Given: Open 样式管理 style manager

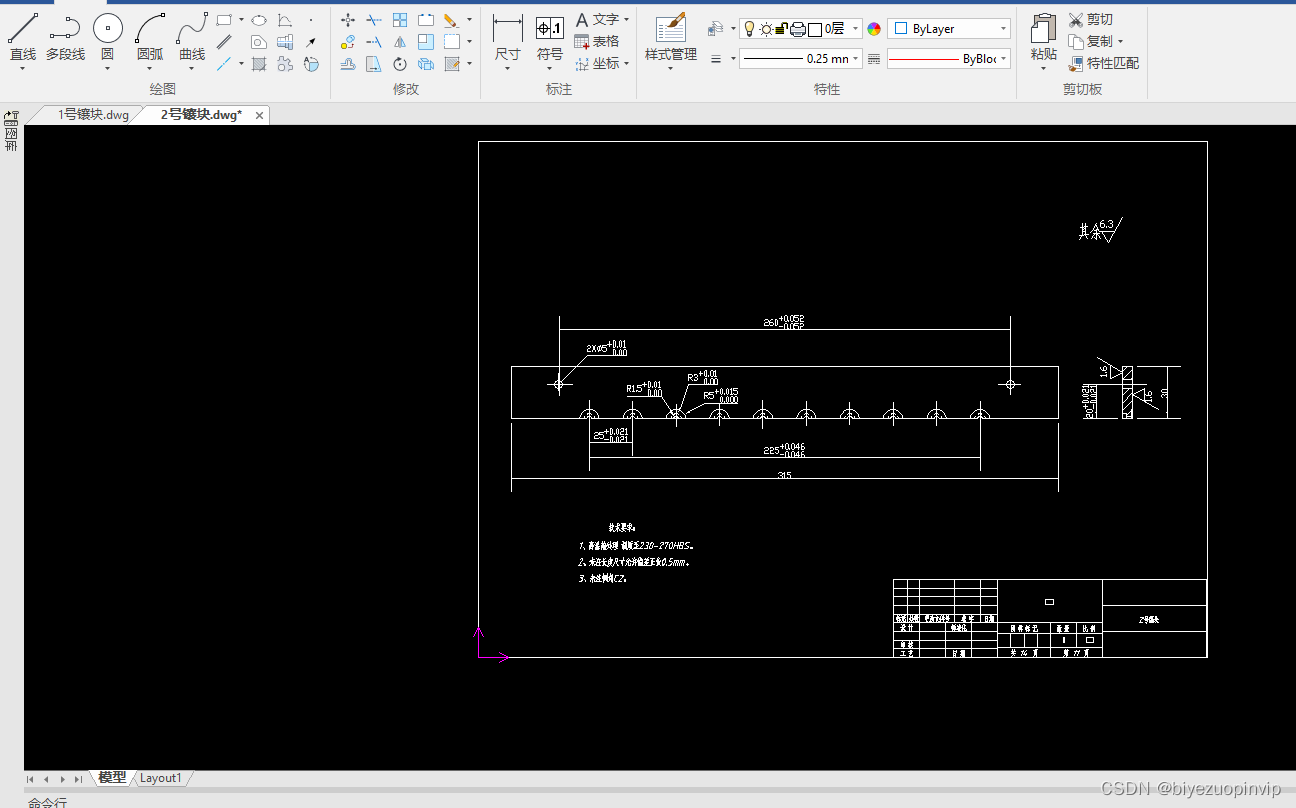Looking at the screenshot, I should pos(671,37).
